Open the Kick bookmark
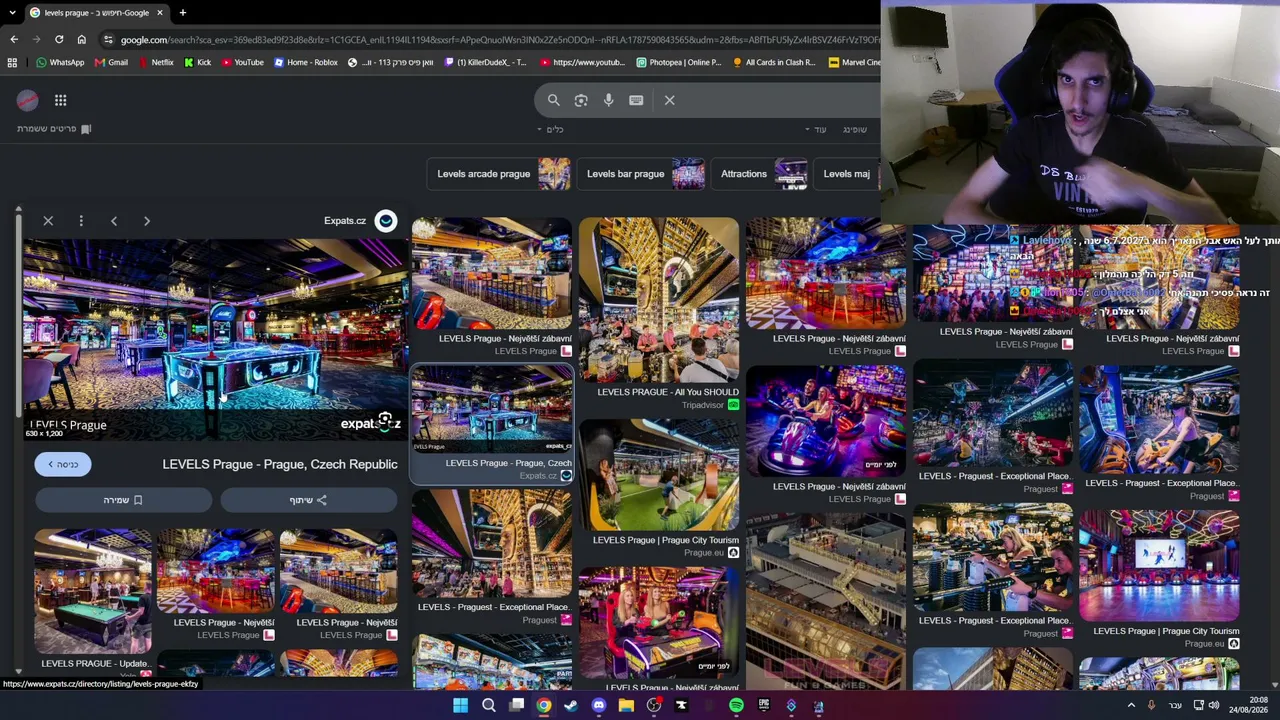Viewport: 1280px width, 720px height. (197, 62)
